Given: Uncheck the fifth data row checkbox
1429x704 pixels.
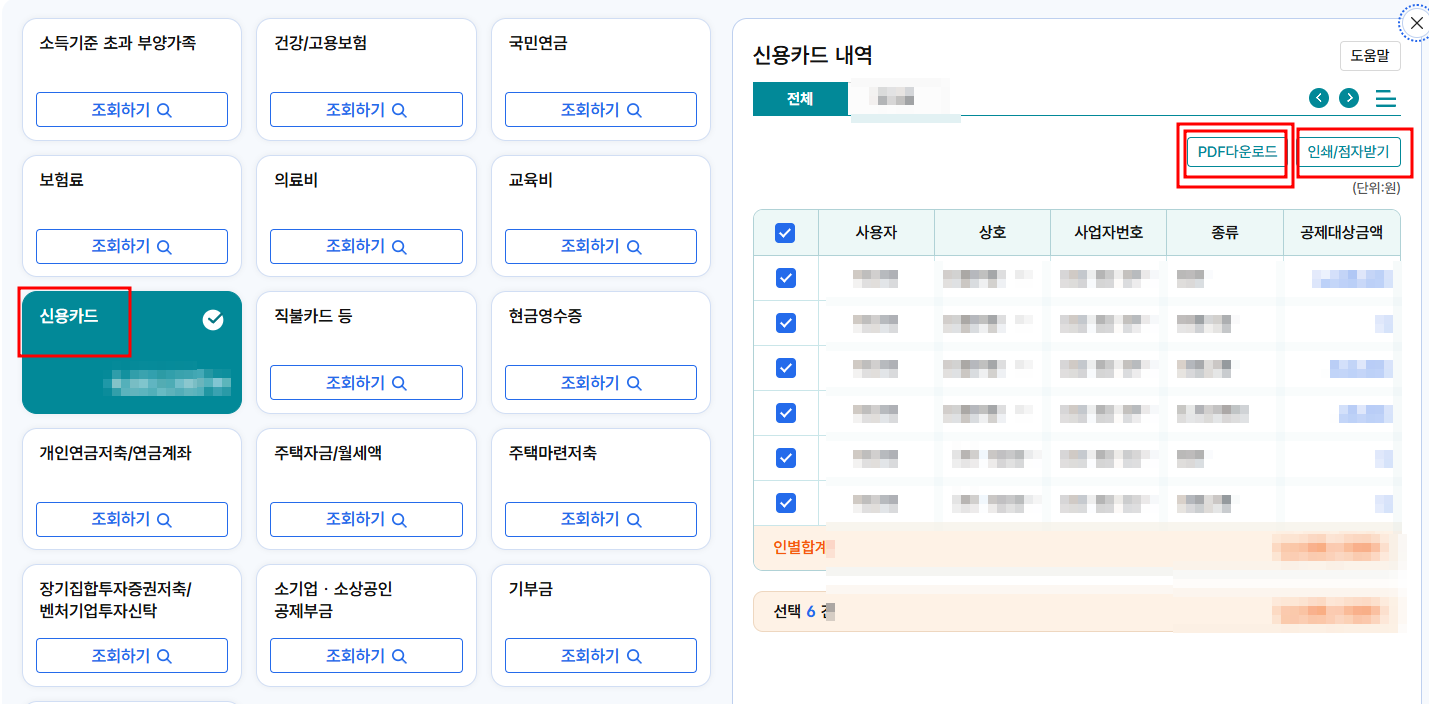Looking at the screenshot, I should click(x=785, y=458).
